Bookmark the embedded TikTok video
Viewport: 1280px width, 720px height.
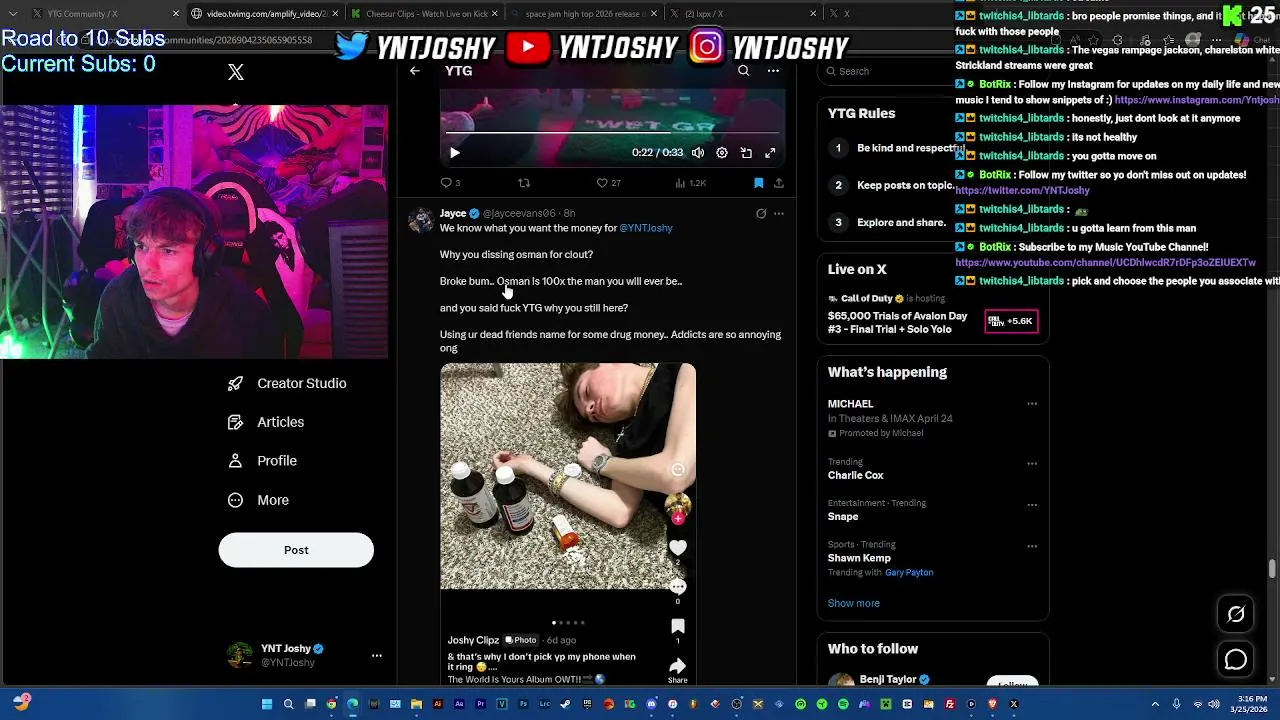pyautogui.click(x=678, y=626)
